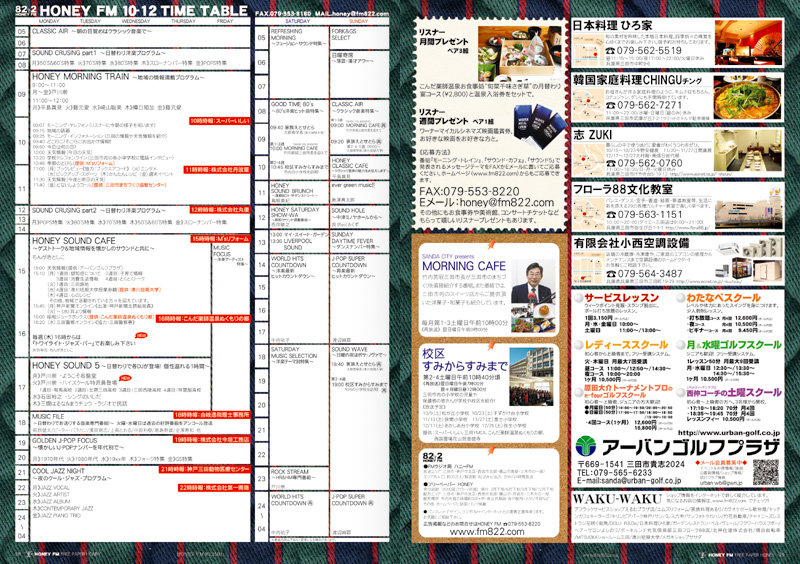Image resolution: width=800 pixels, height=564 pixels.
Task: Click the red 15時時報:M'sリフォーム label
Action: pos(220,239)
